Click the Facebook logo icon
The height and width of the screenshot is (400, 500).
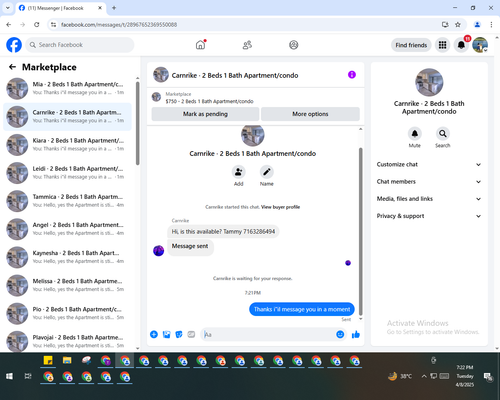[x=14, y=45]
